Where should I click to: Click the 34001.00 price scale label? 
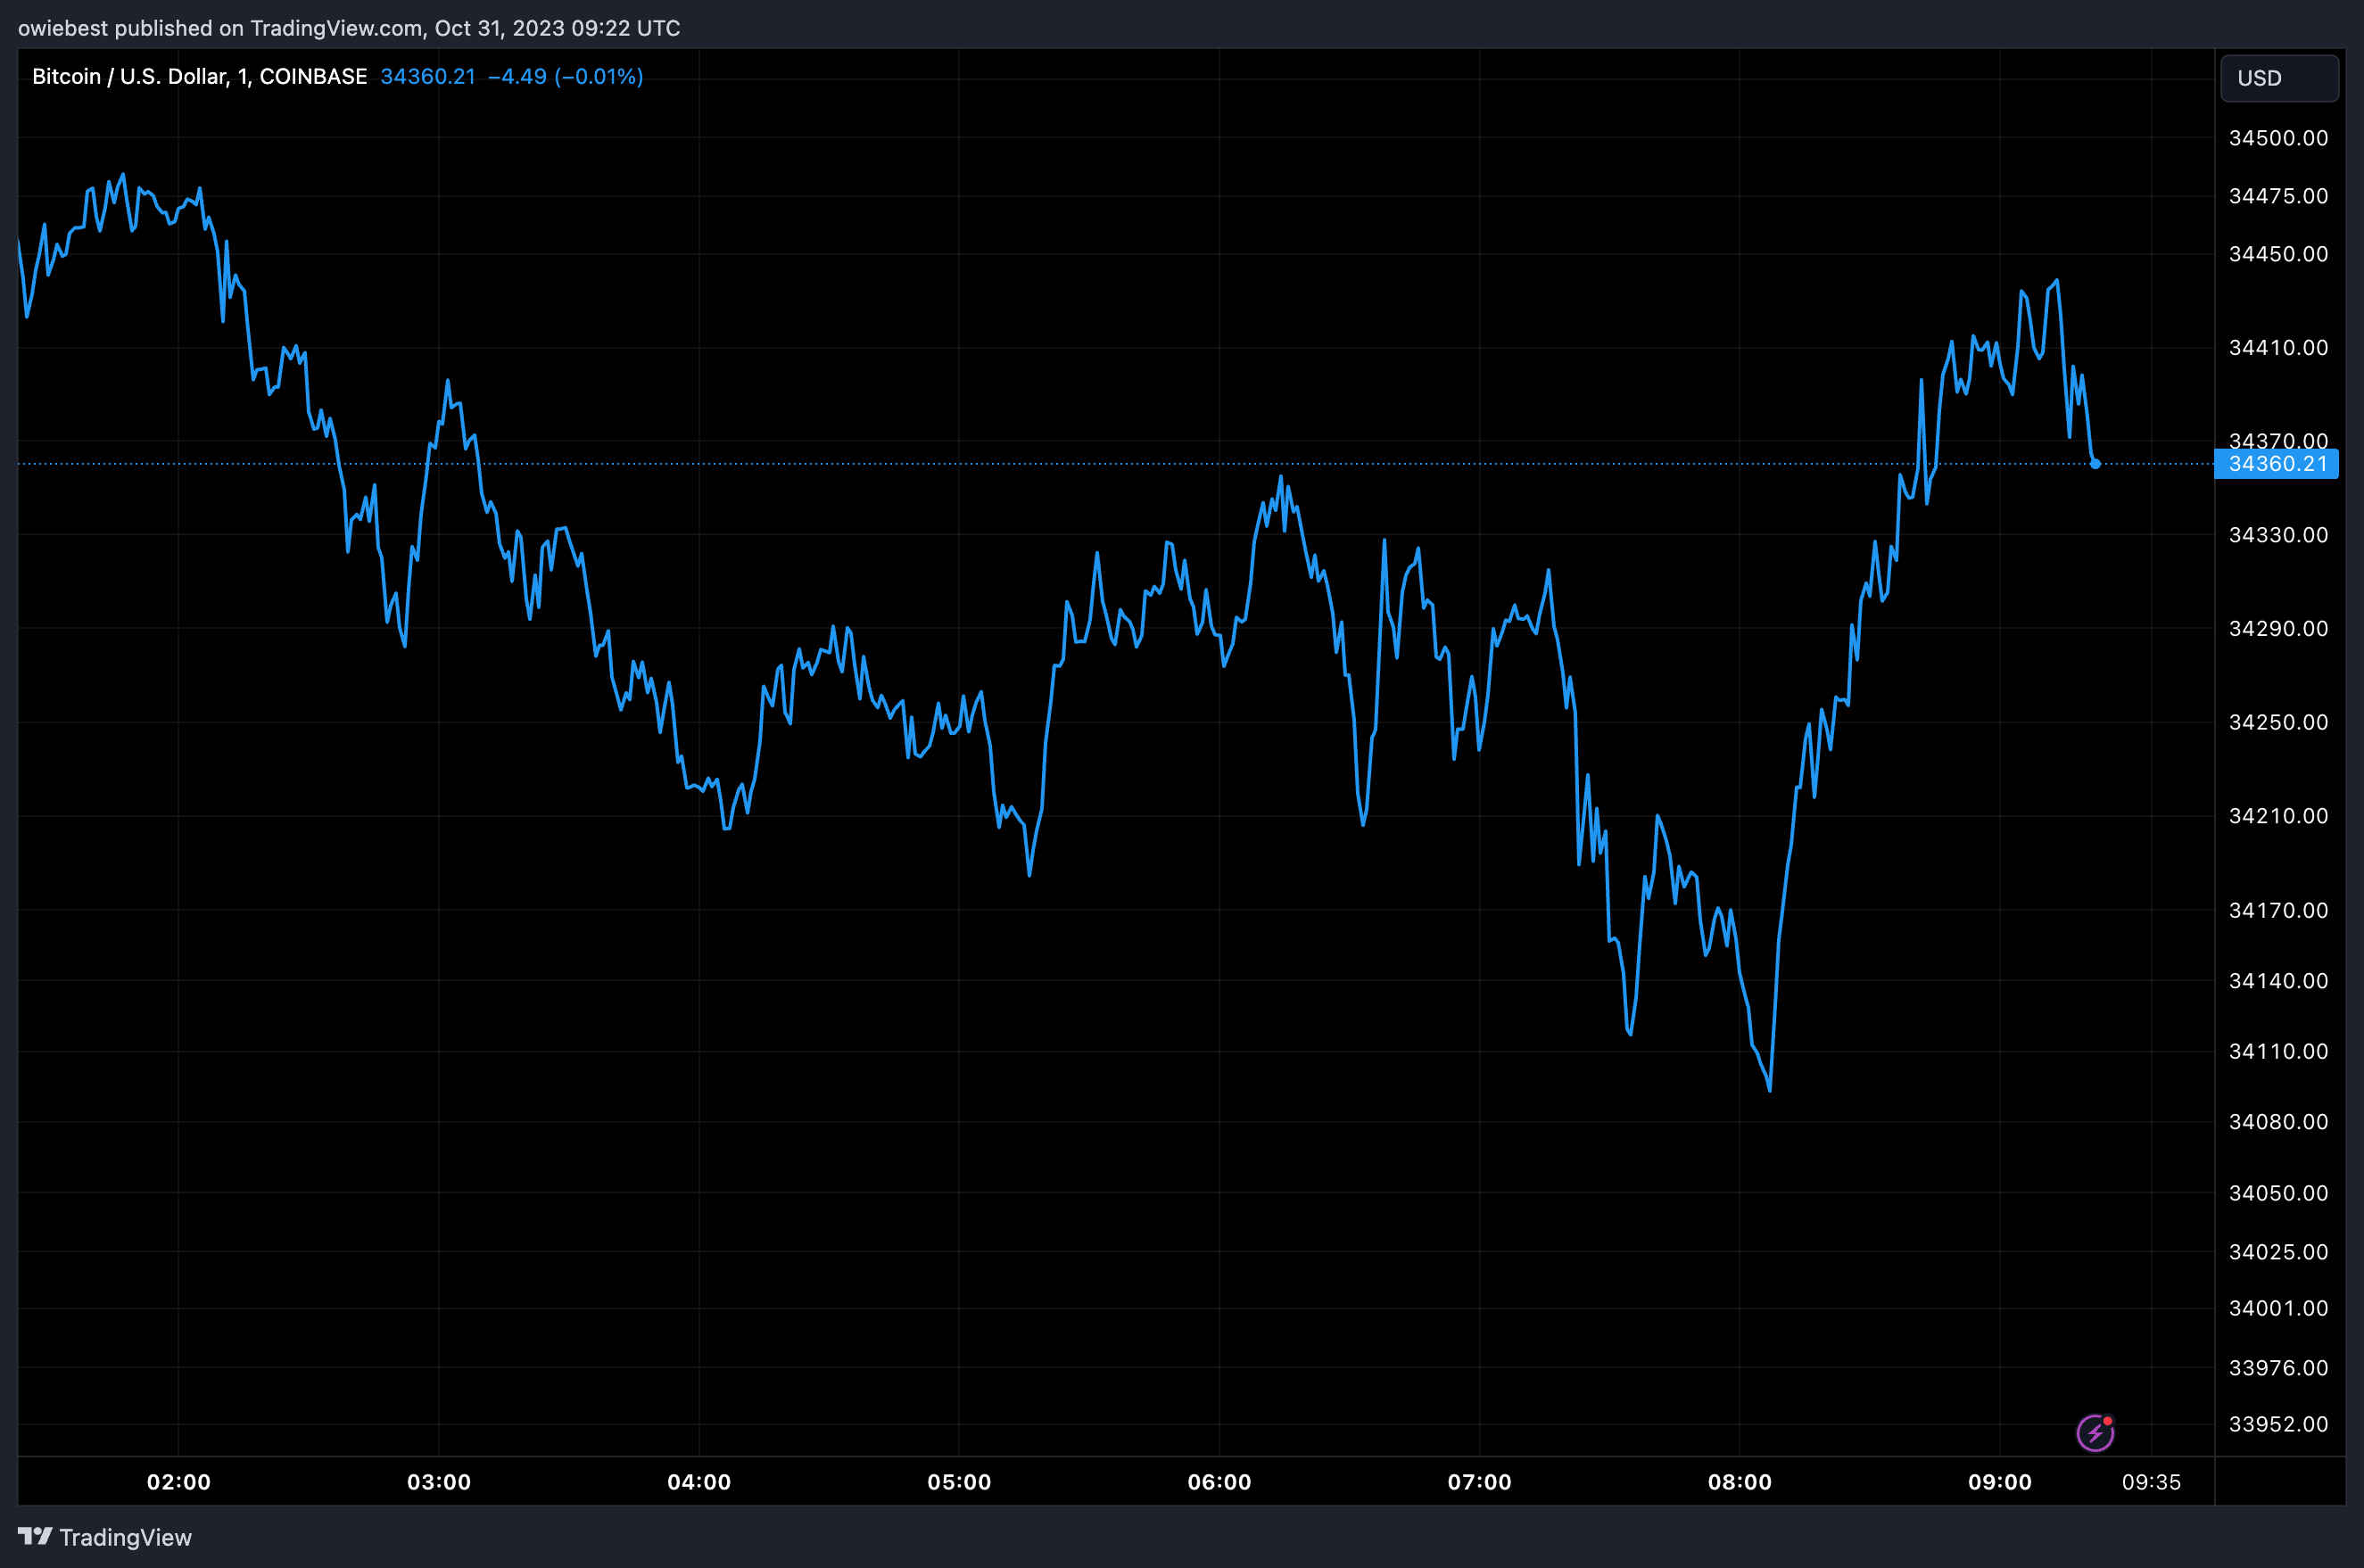[2278, 1308]
